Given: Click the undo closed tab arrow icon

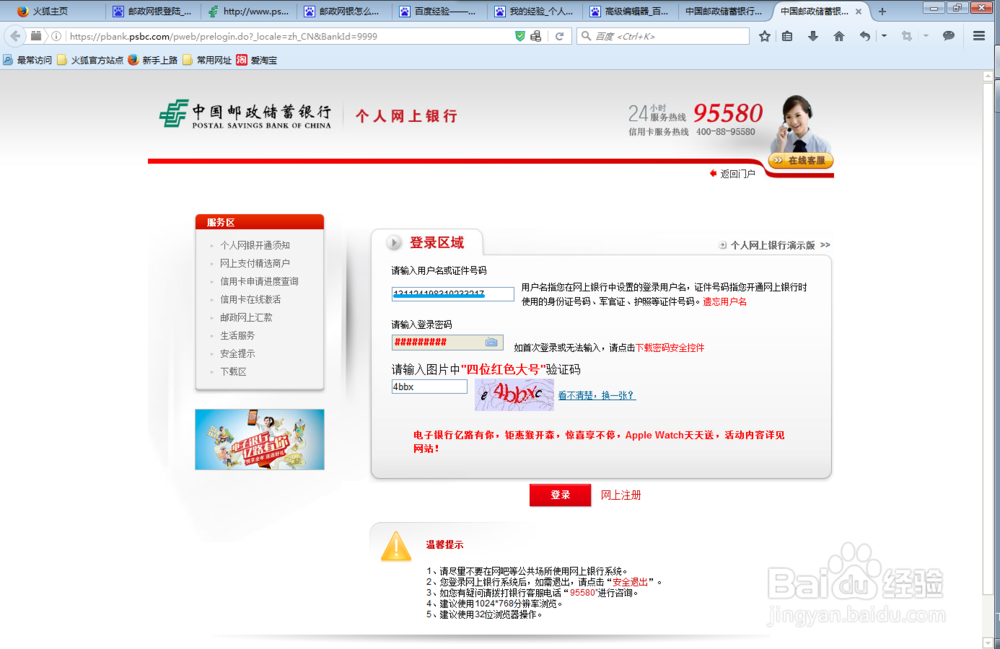Looking at the screenshot, I should click(865, 36).
